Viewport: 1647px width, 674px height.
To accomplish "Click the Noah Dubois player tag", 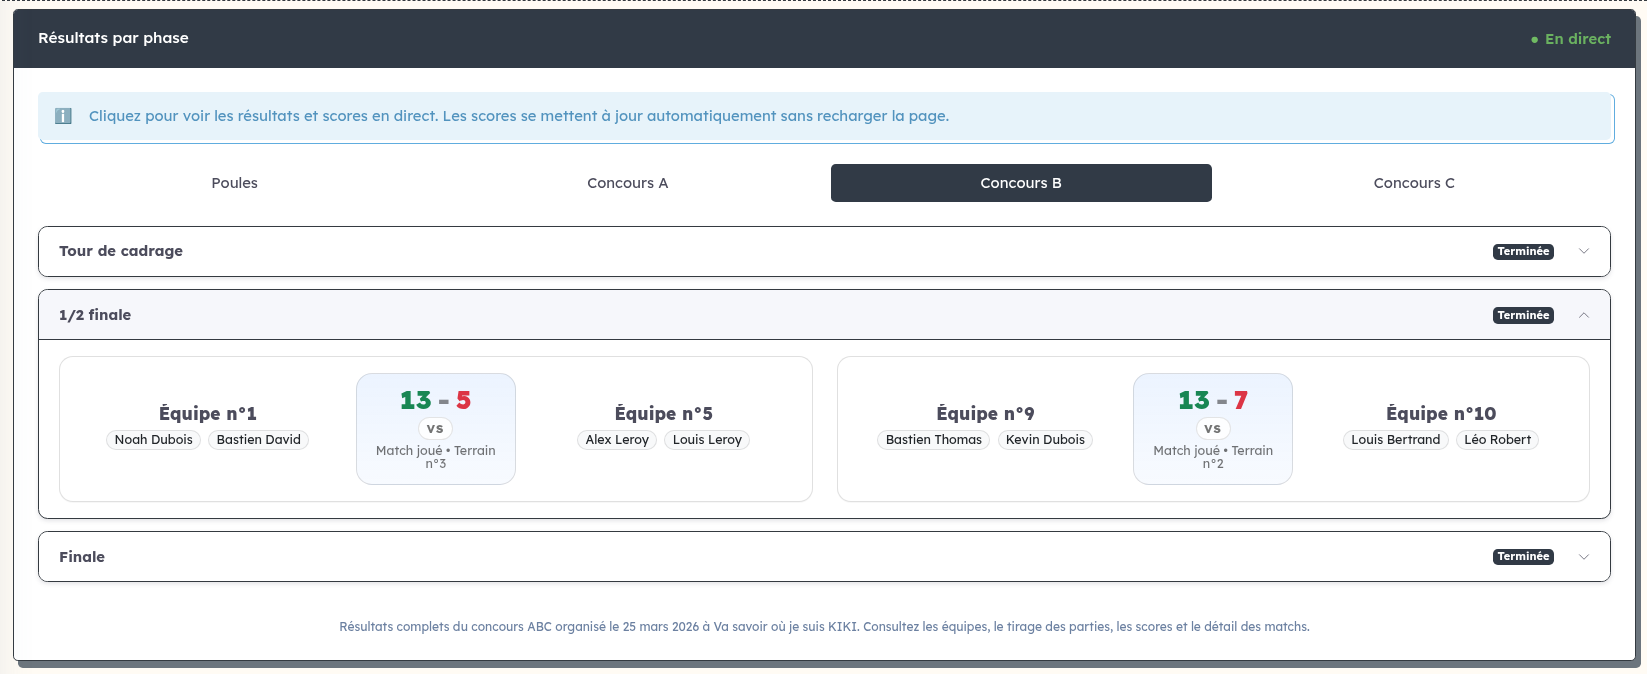I will [154, 440].
